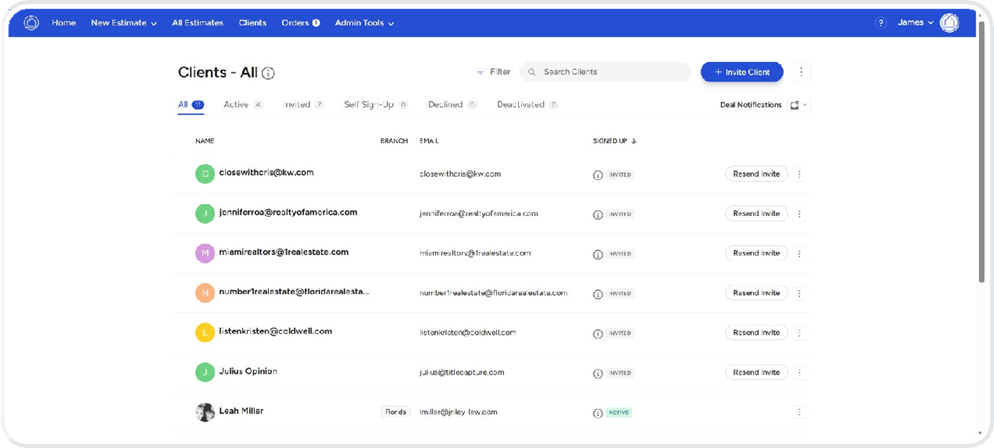
Task: Switch to the Declined tab
Action: 452,105
